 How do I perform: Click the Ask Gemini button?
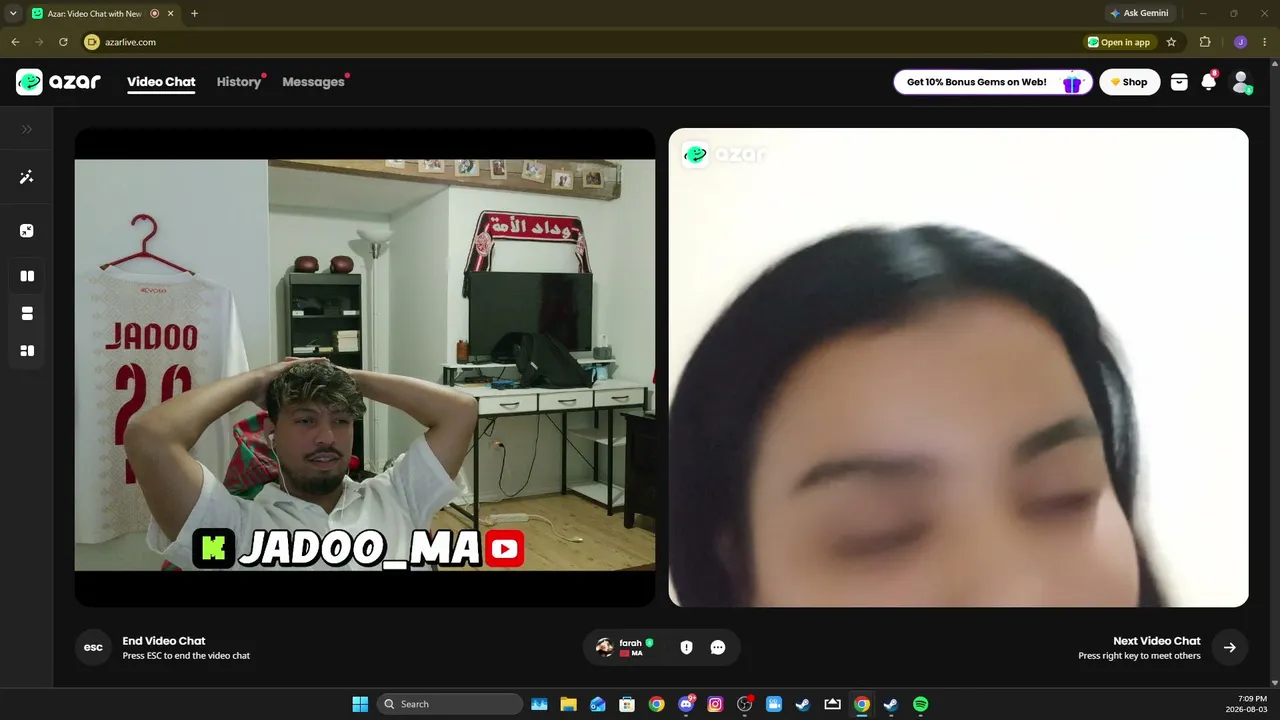coord(1139,13)
